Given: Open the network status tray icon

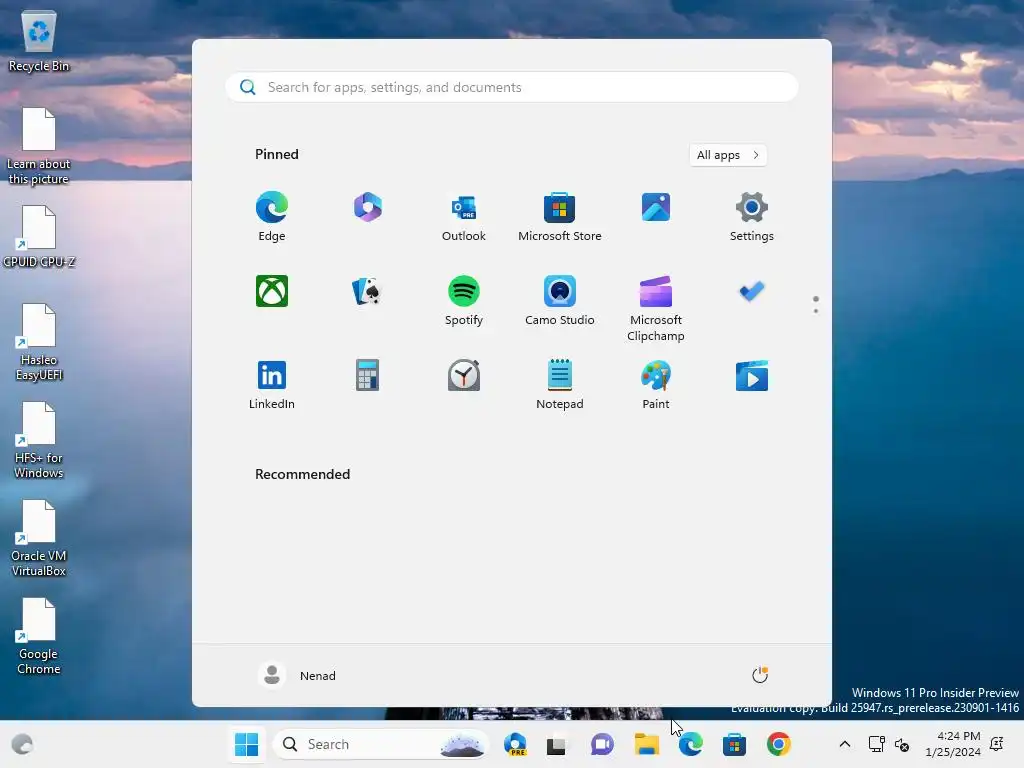Looking at the screenshot, I should (x=876, y=744).
